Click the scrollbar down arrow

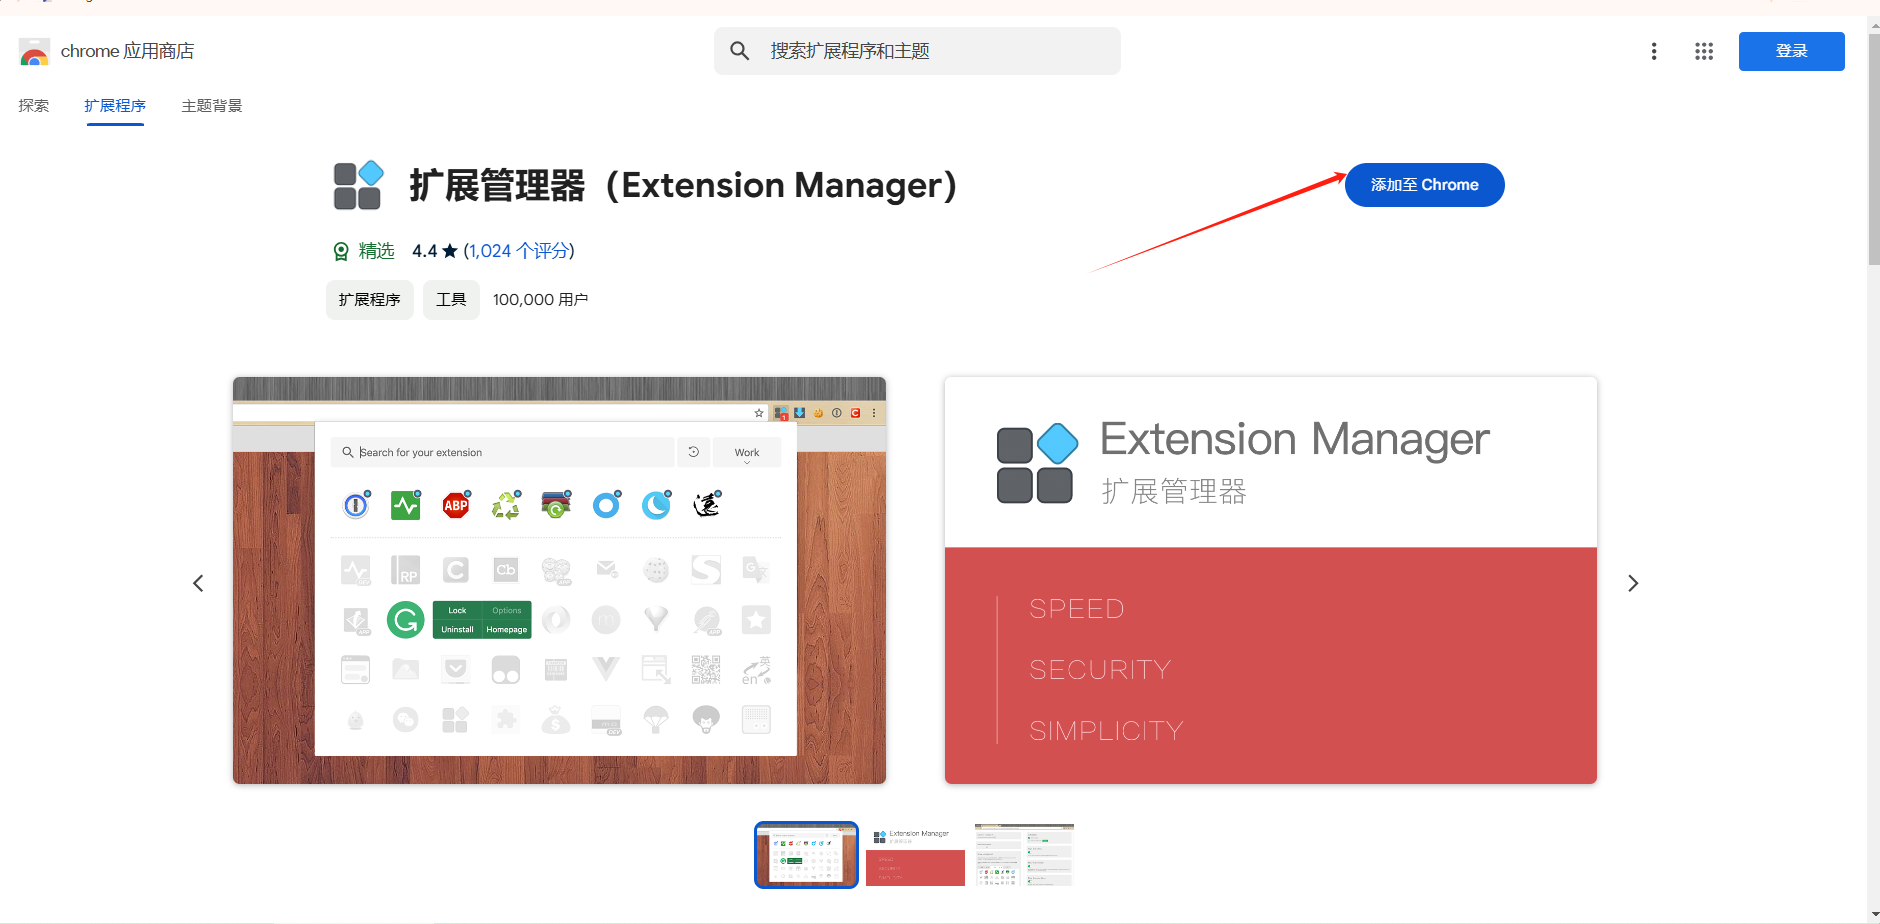1873,914
